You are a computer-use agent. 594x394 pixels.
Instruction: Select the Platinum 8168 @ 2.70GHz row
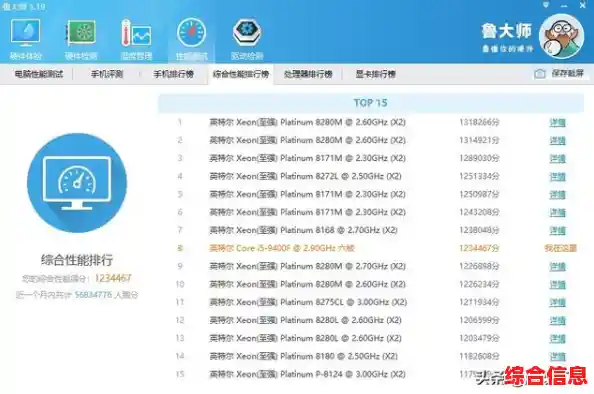[371, 230]
